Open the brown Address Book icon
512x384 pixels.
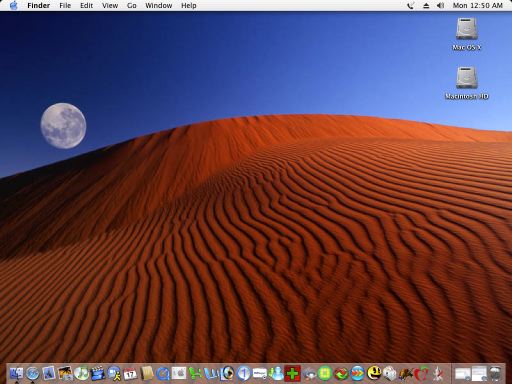click(147, 373)
